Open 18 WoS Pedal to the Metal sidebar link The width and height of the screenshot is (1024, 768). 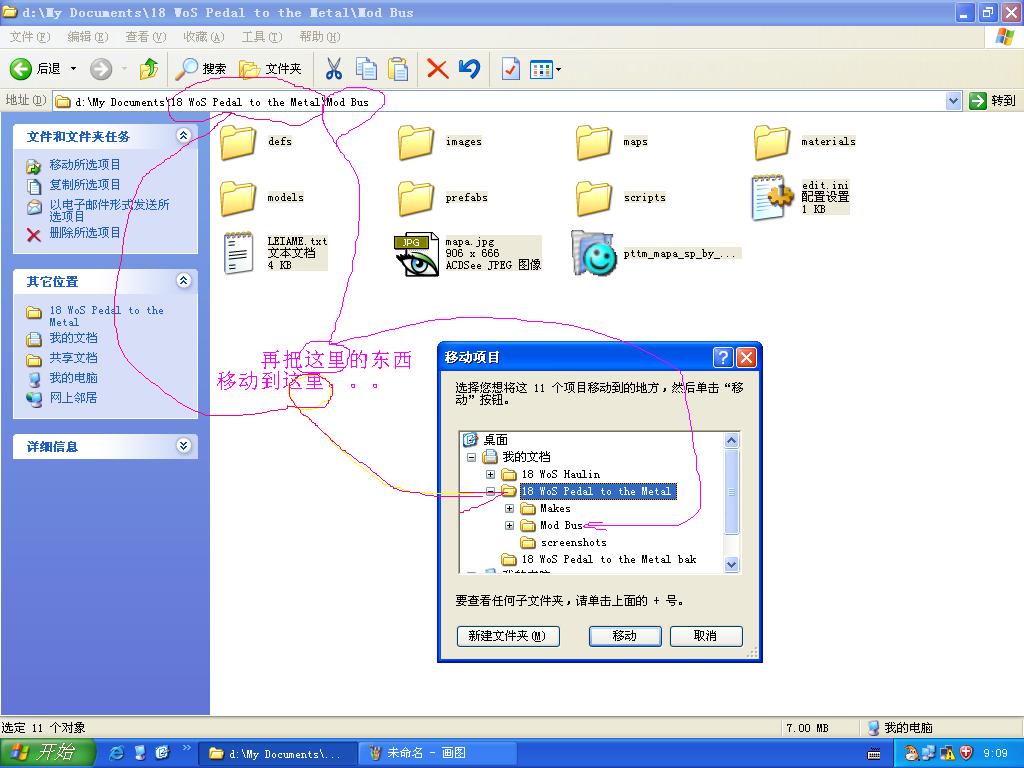(x=106, y=316)
